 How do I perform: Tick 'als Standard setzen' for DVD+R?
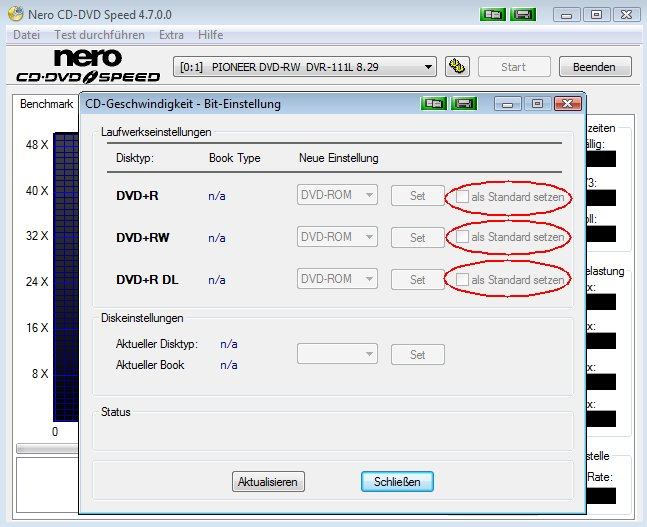[462, 197]
